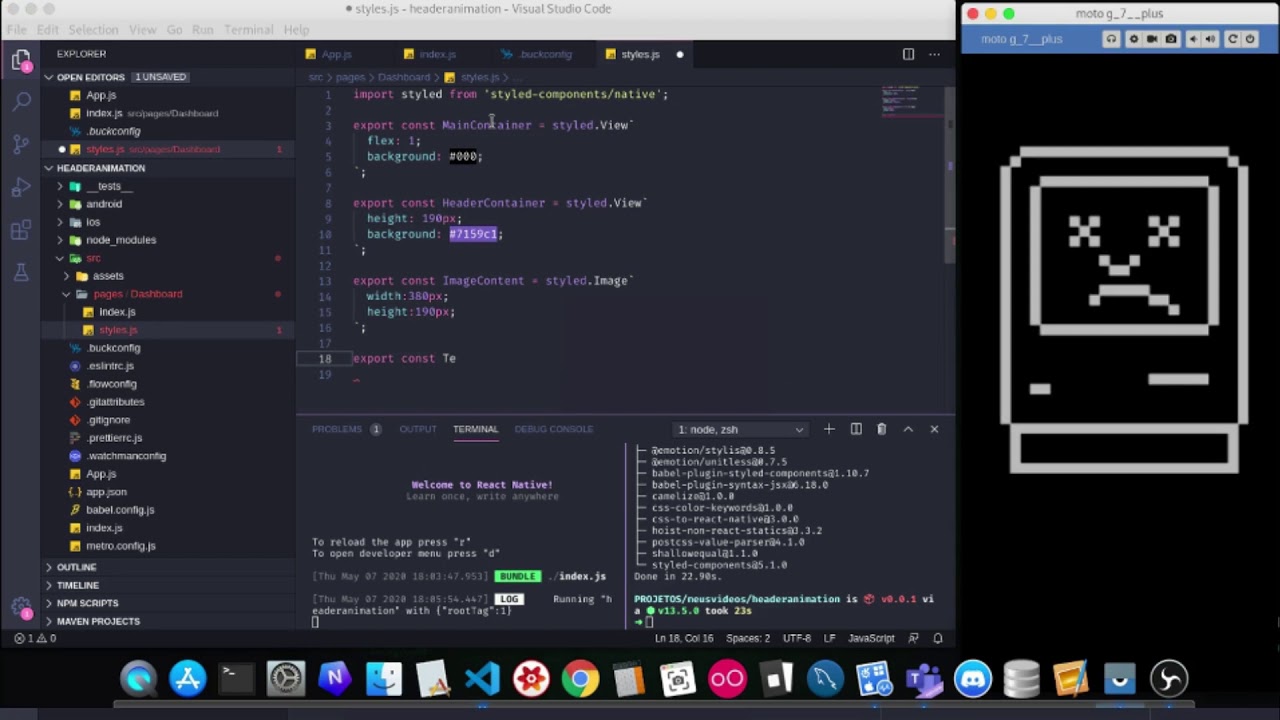Screen dimensions: 1280x720
Task: Start video recording in moto g_7 window
Action: point(1152,39)
